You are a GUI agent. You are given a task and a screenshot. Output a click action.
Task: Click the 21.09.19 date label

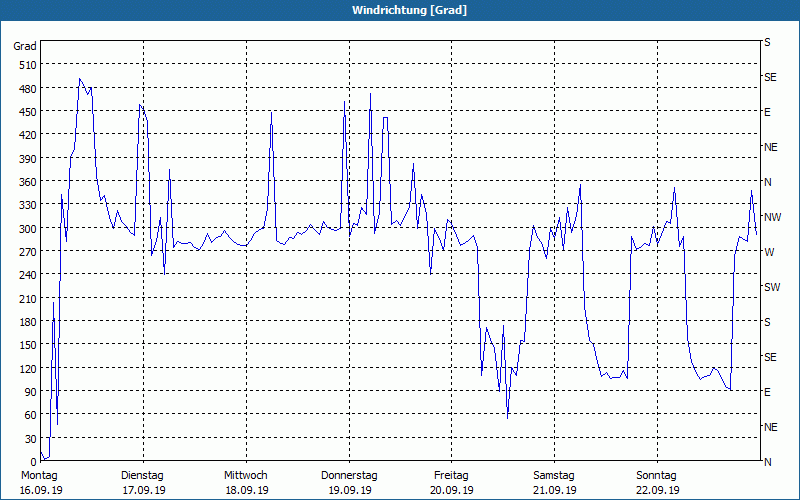(x=555, y=490)
